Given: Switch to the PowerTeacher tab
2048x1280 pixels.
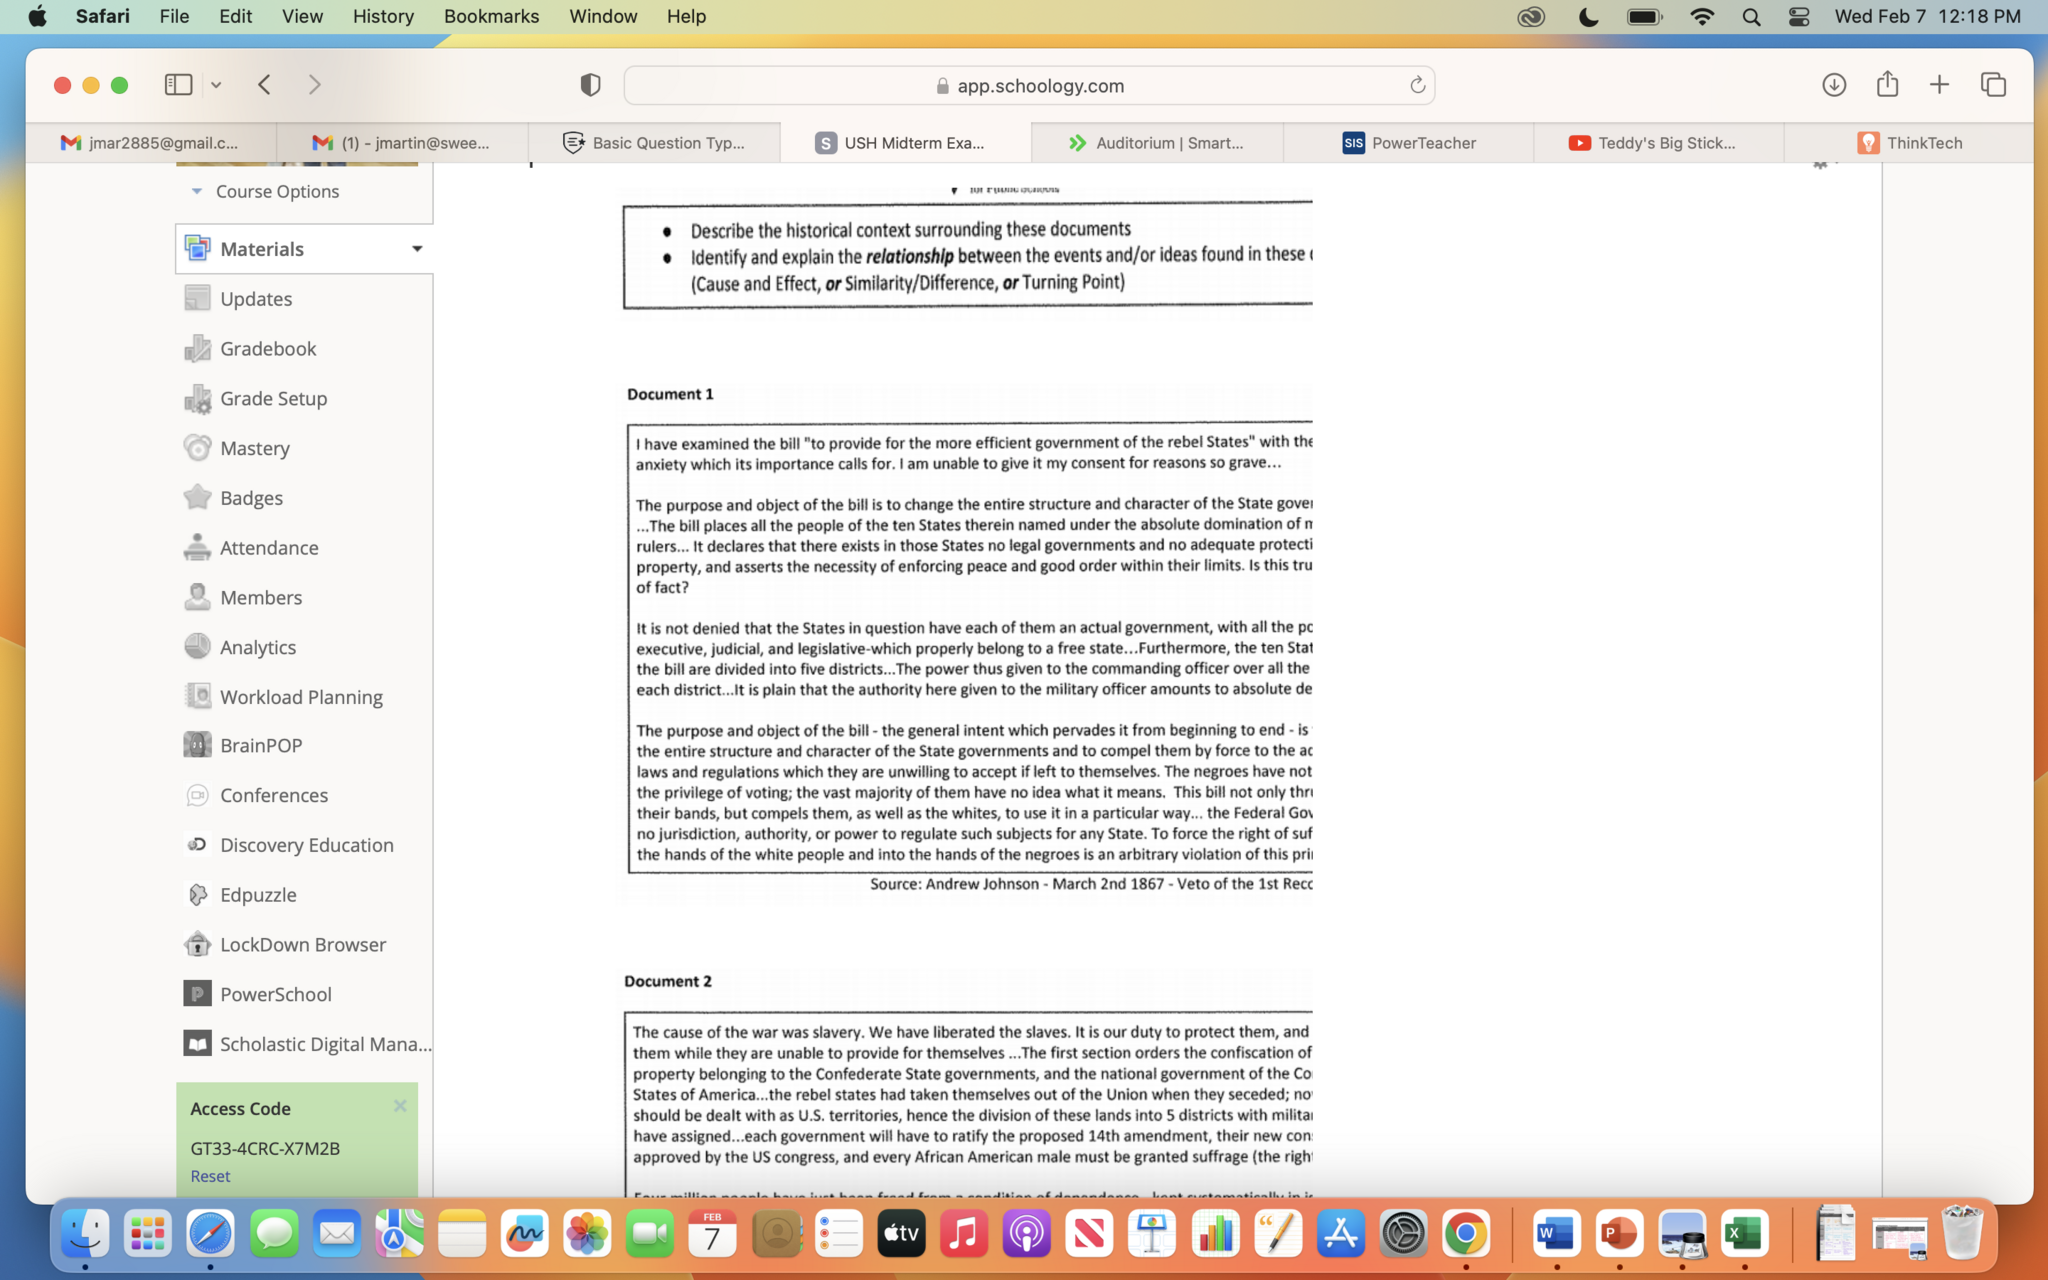Looking at the screenshot, I should pyautogui.click(x=1408, y=143).
